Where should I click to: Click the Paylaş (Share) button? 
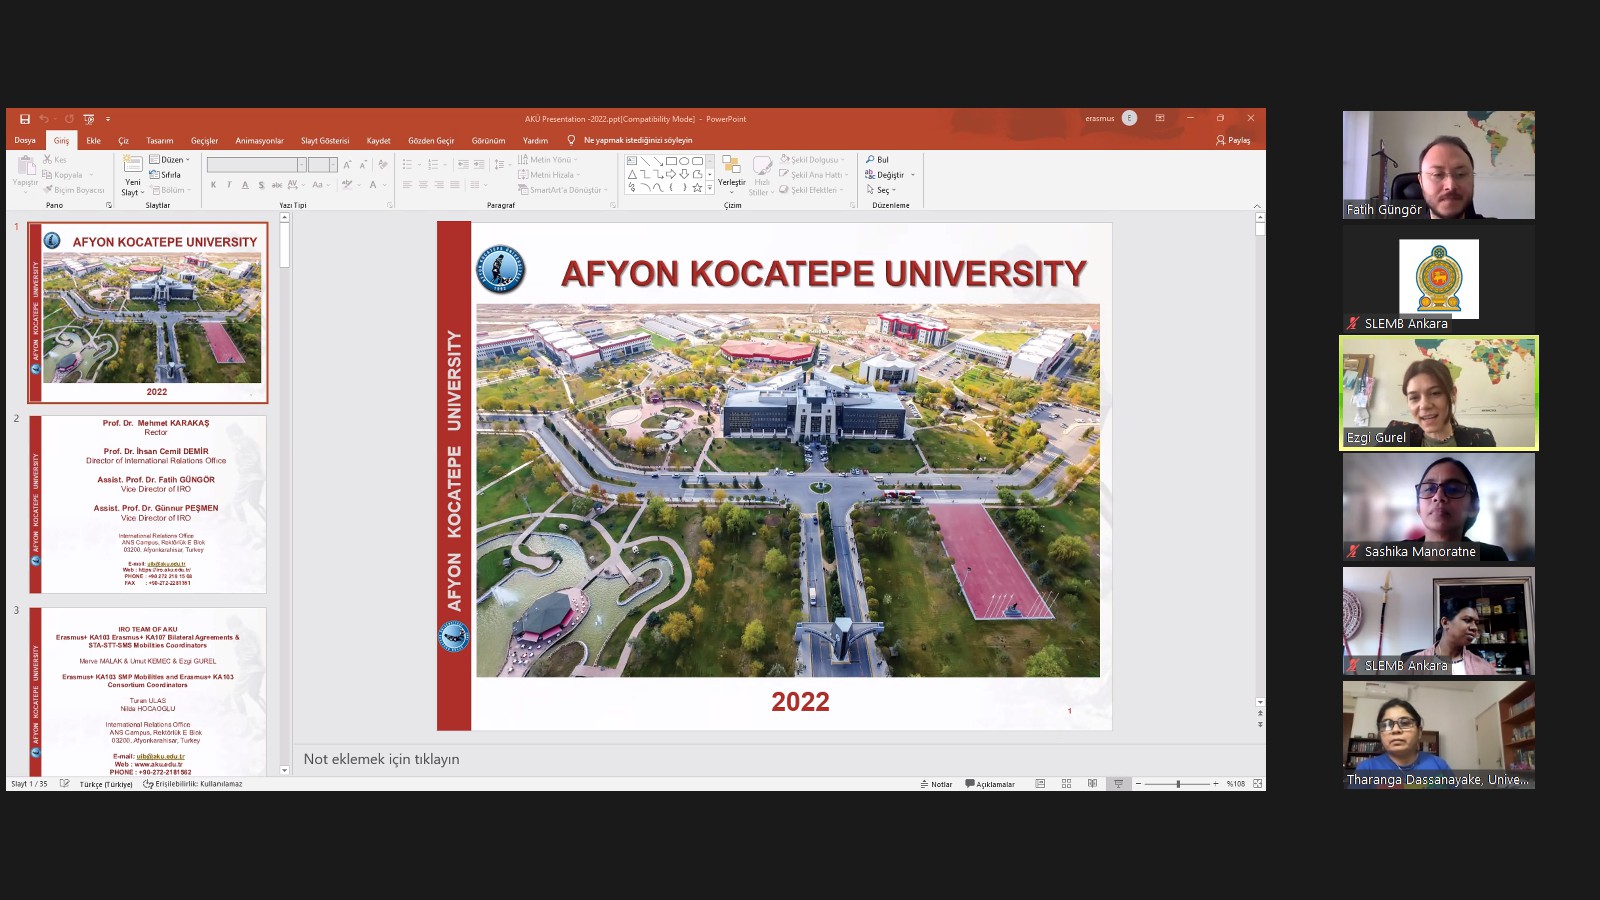1233,141
